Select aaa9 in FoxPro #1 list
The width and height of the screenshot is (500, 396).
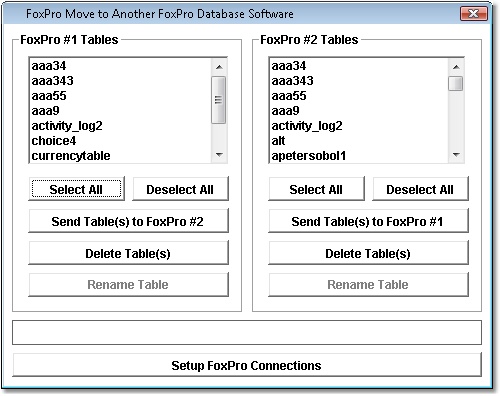(x=121, y=111)
